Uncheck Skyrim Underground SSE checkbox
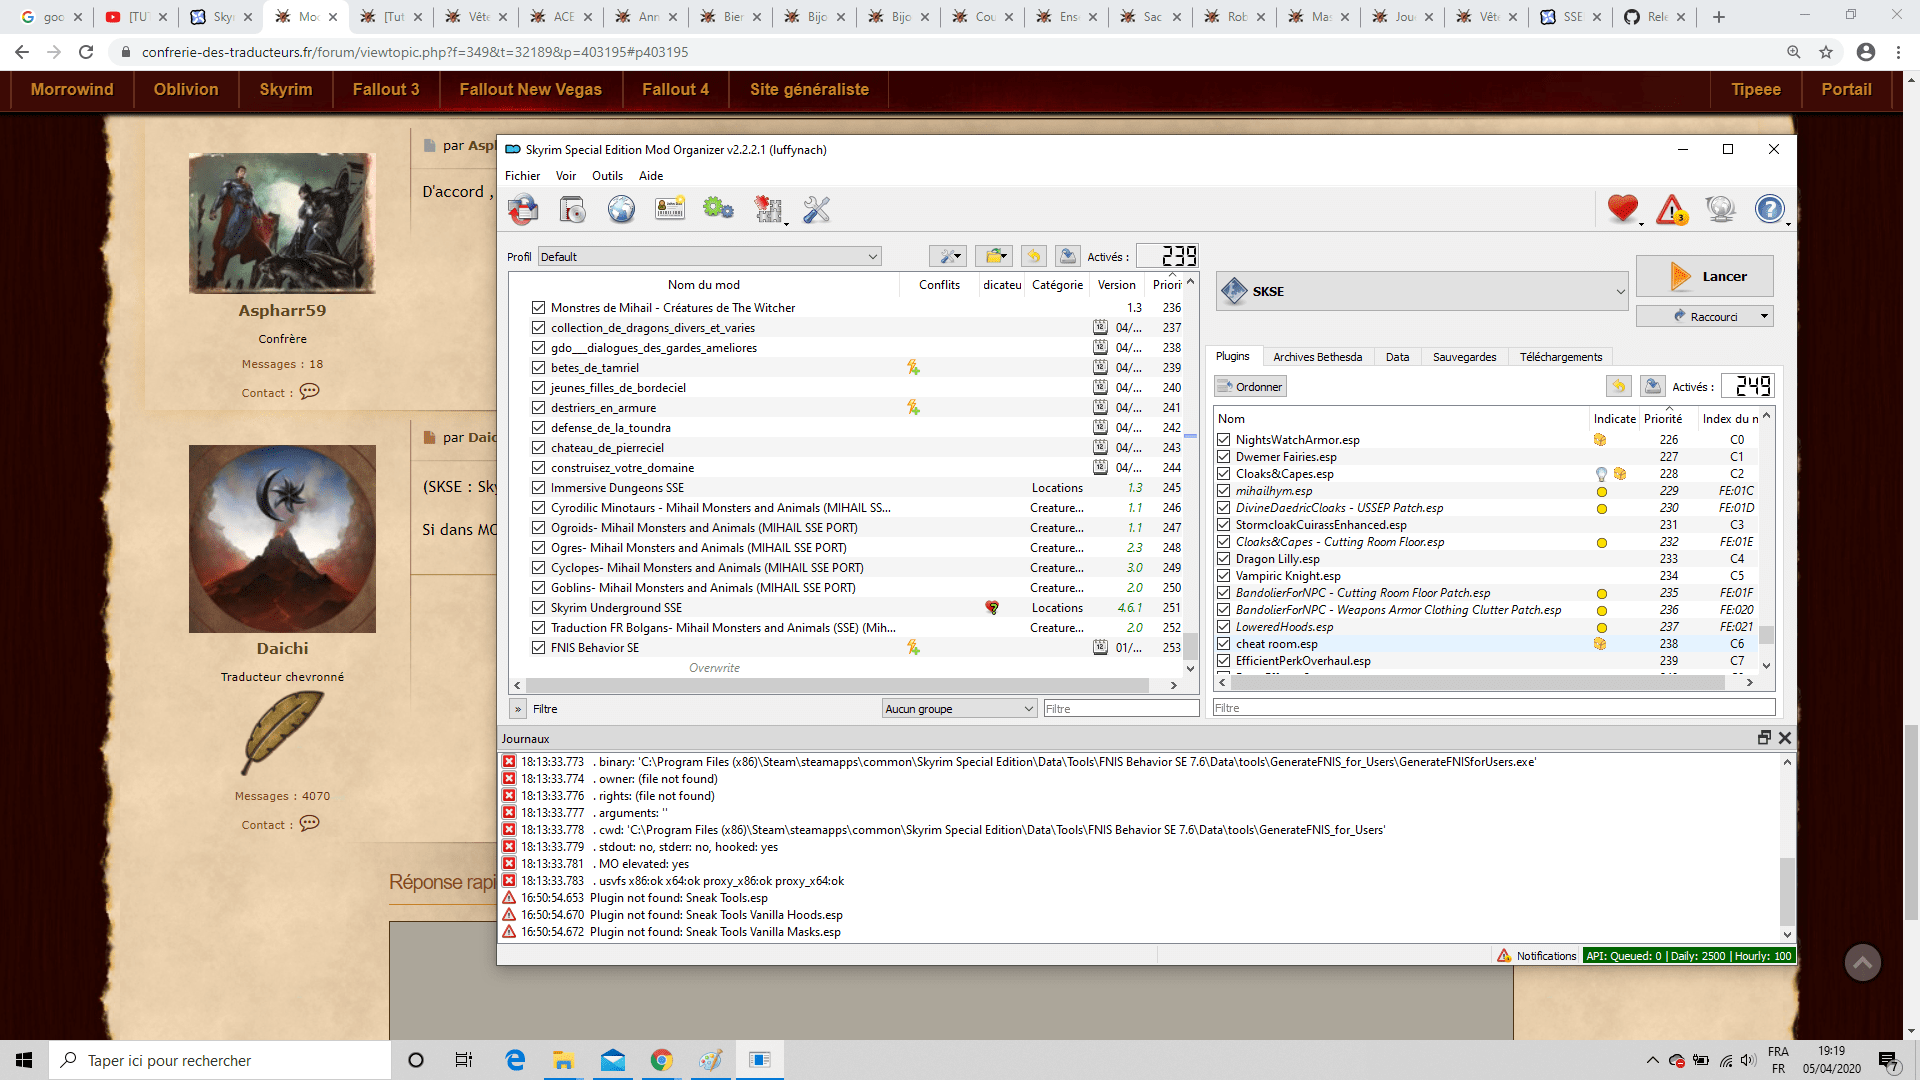The image size is (1920, 1080). click(538, 608)
